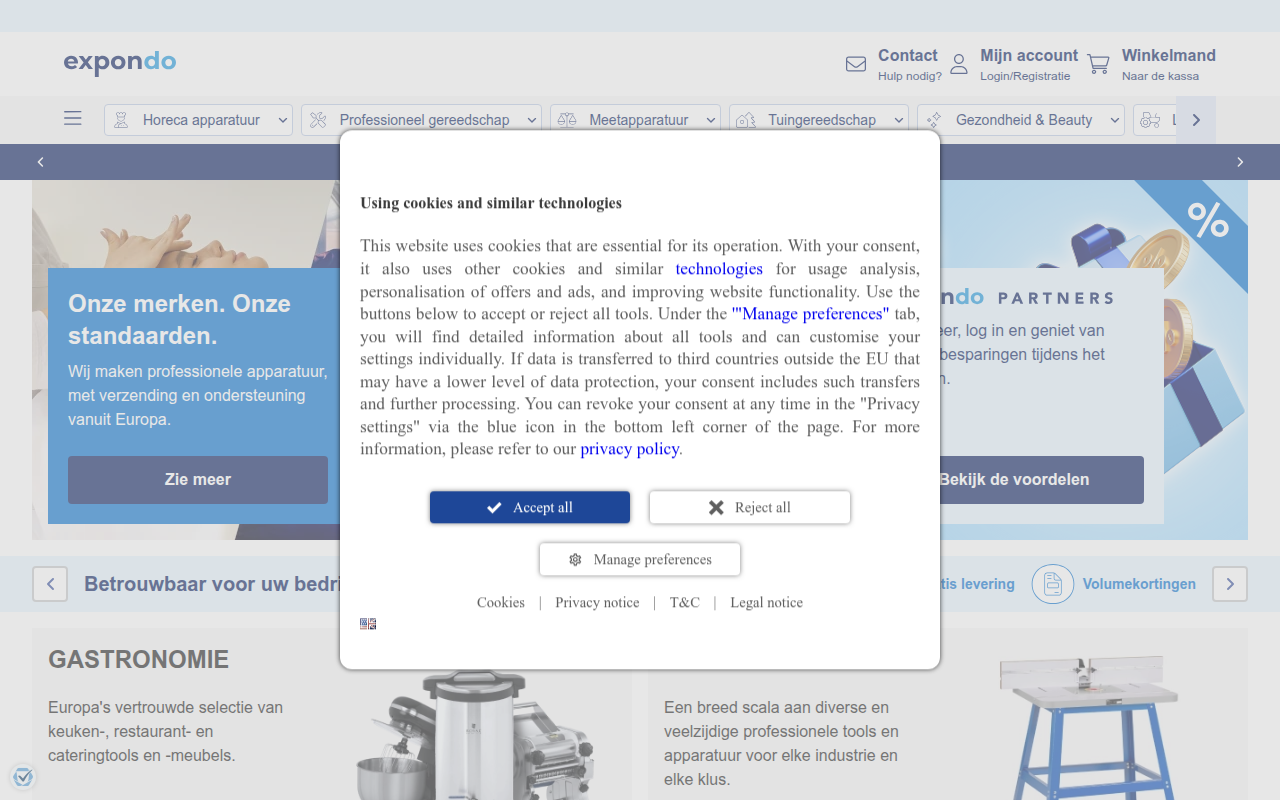
Task: Open the T&C link
Action: tap(685, 602)
